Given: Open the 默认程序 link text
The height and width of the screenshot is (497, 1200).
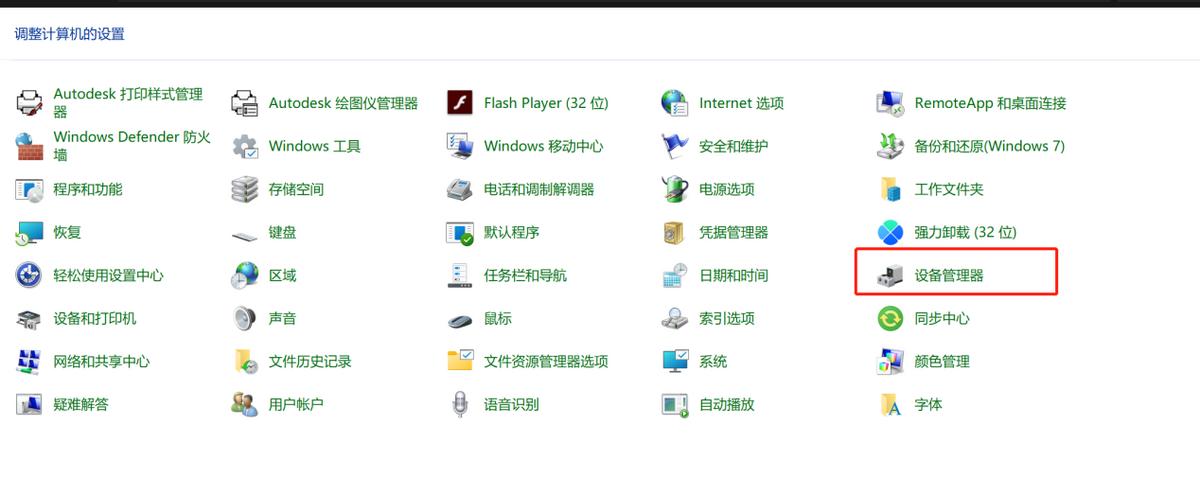Looking at the screenshot, I should coord(512,232).
